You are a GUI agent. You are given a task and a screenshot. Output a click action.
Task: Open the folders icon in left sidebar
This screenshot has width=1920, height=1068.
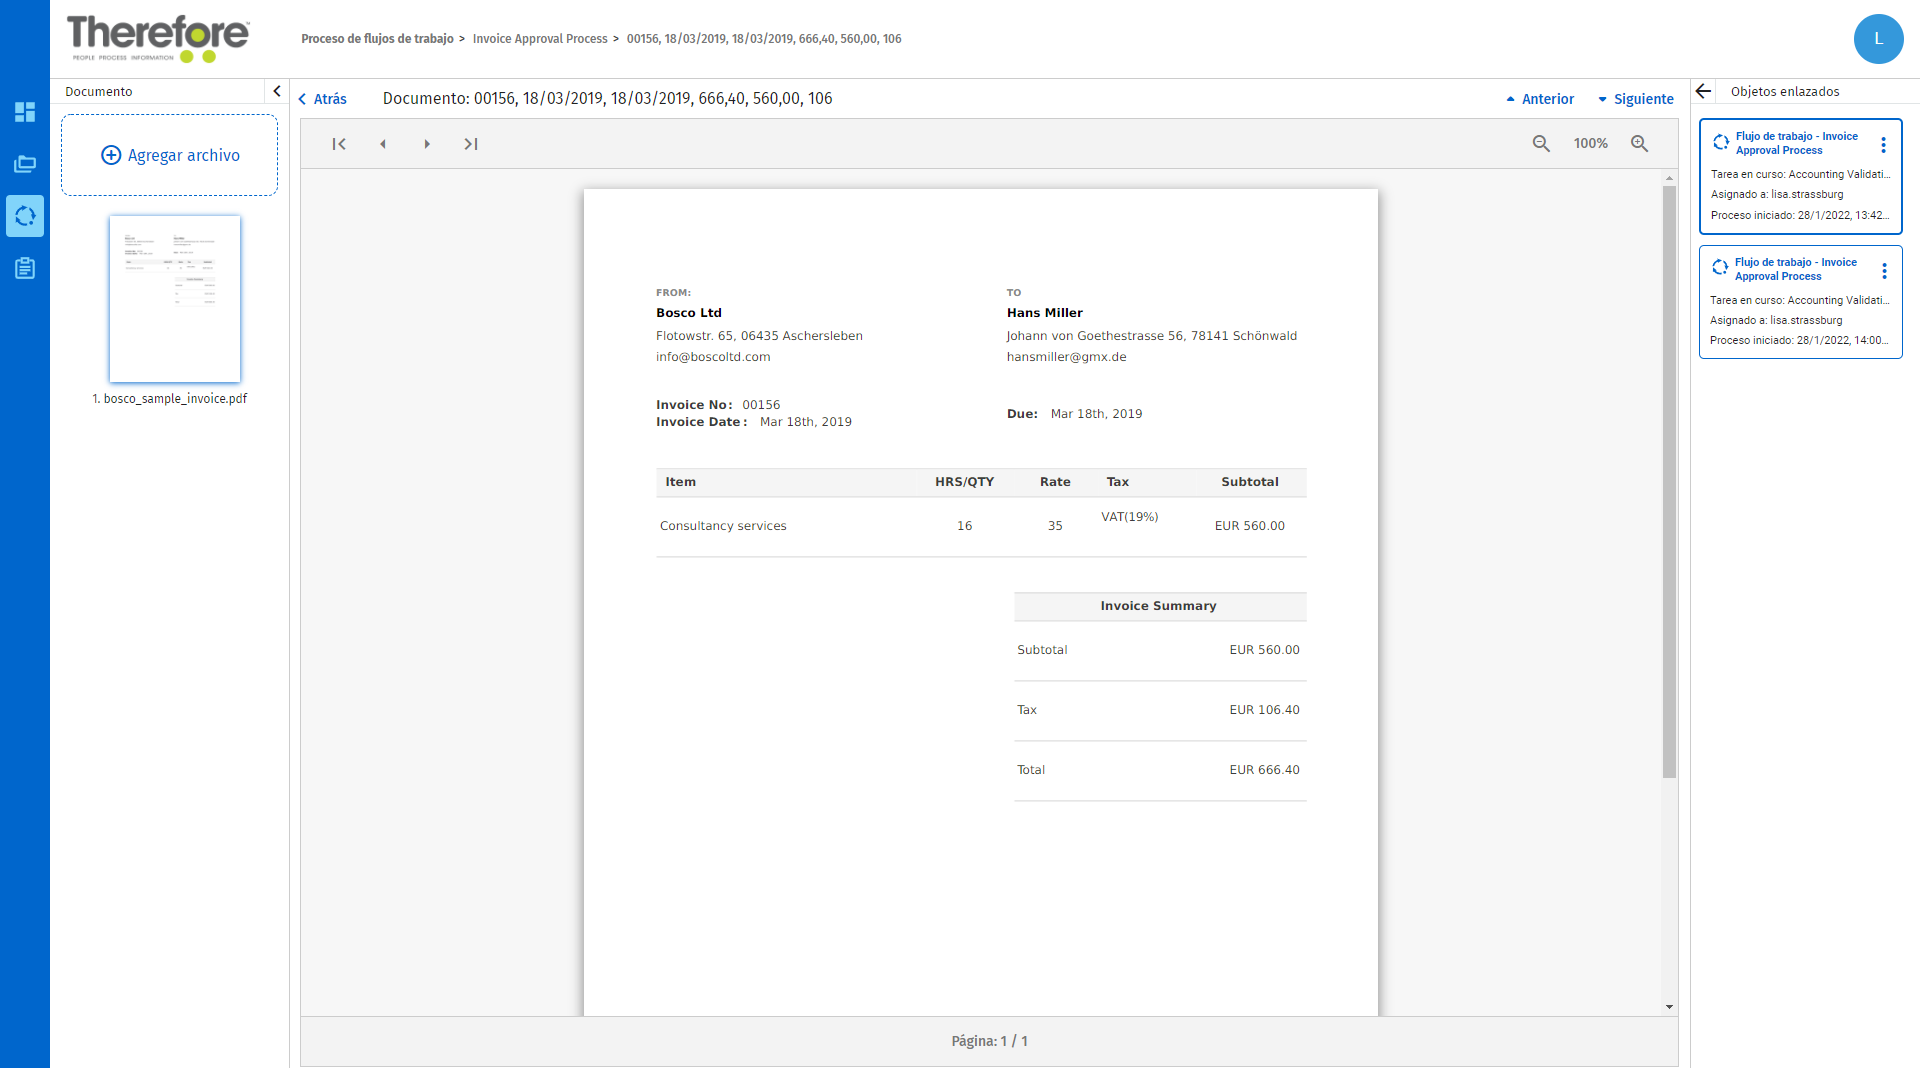click(25, 164)
